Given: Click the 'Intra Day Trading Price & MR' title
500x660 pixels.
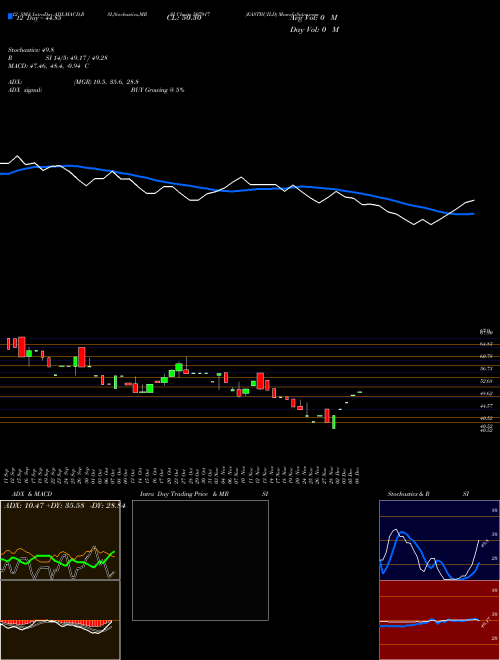Looking at the screenshot, I should click(x=184, y=494).
